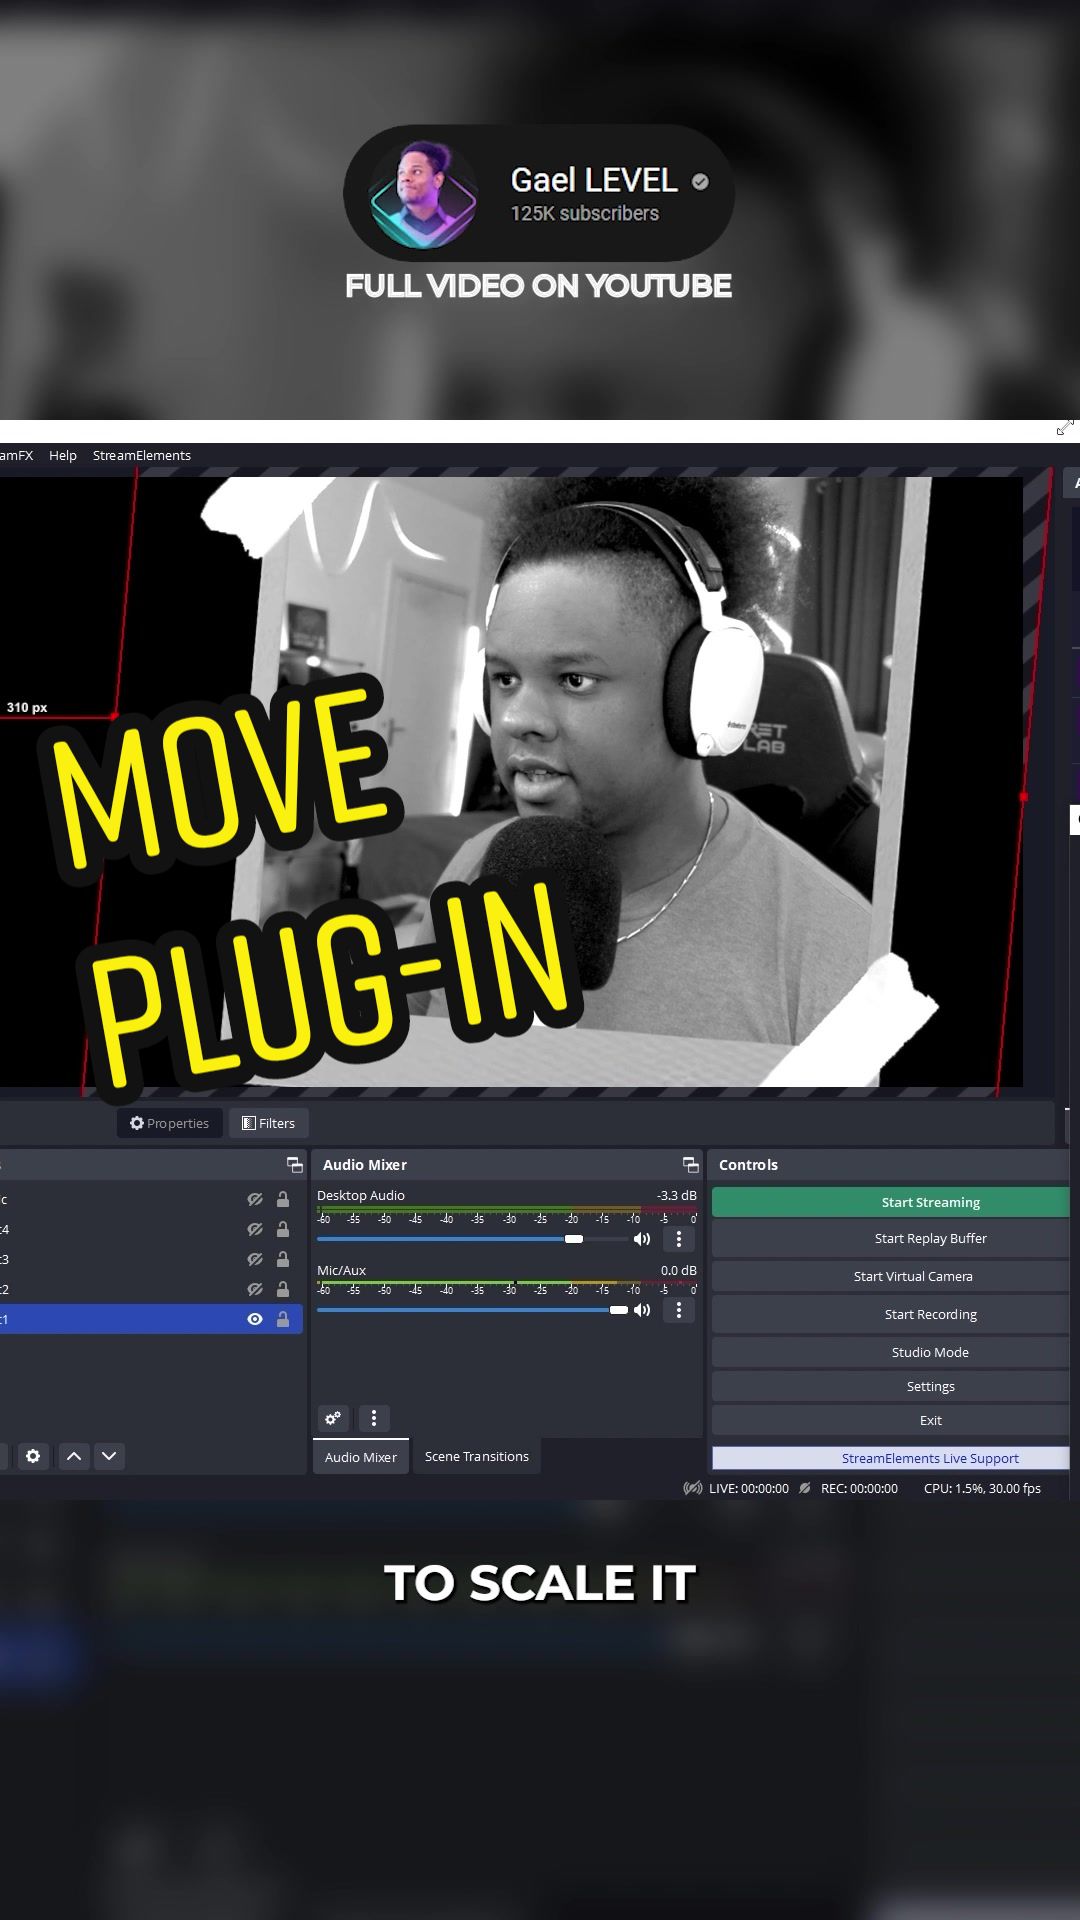Move selected source up with arrow
The width and height of the screenshot is (1080, 1920).
74,1456
